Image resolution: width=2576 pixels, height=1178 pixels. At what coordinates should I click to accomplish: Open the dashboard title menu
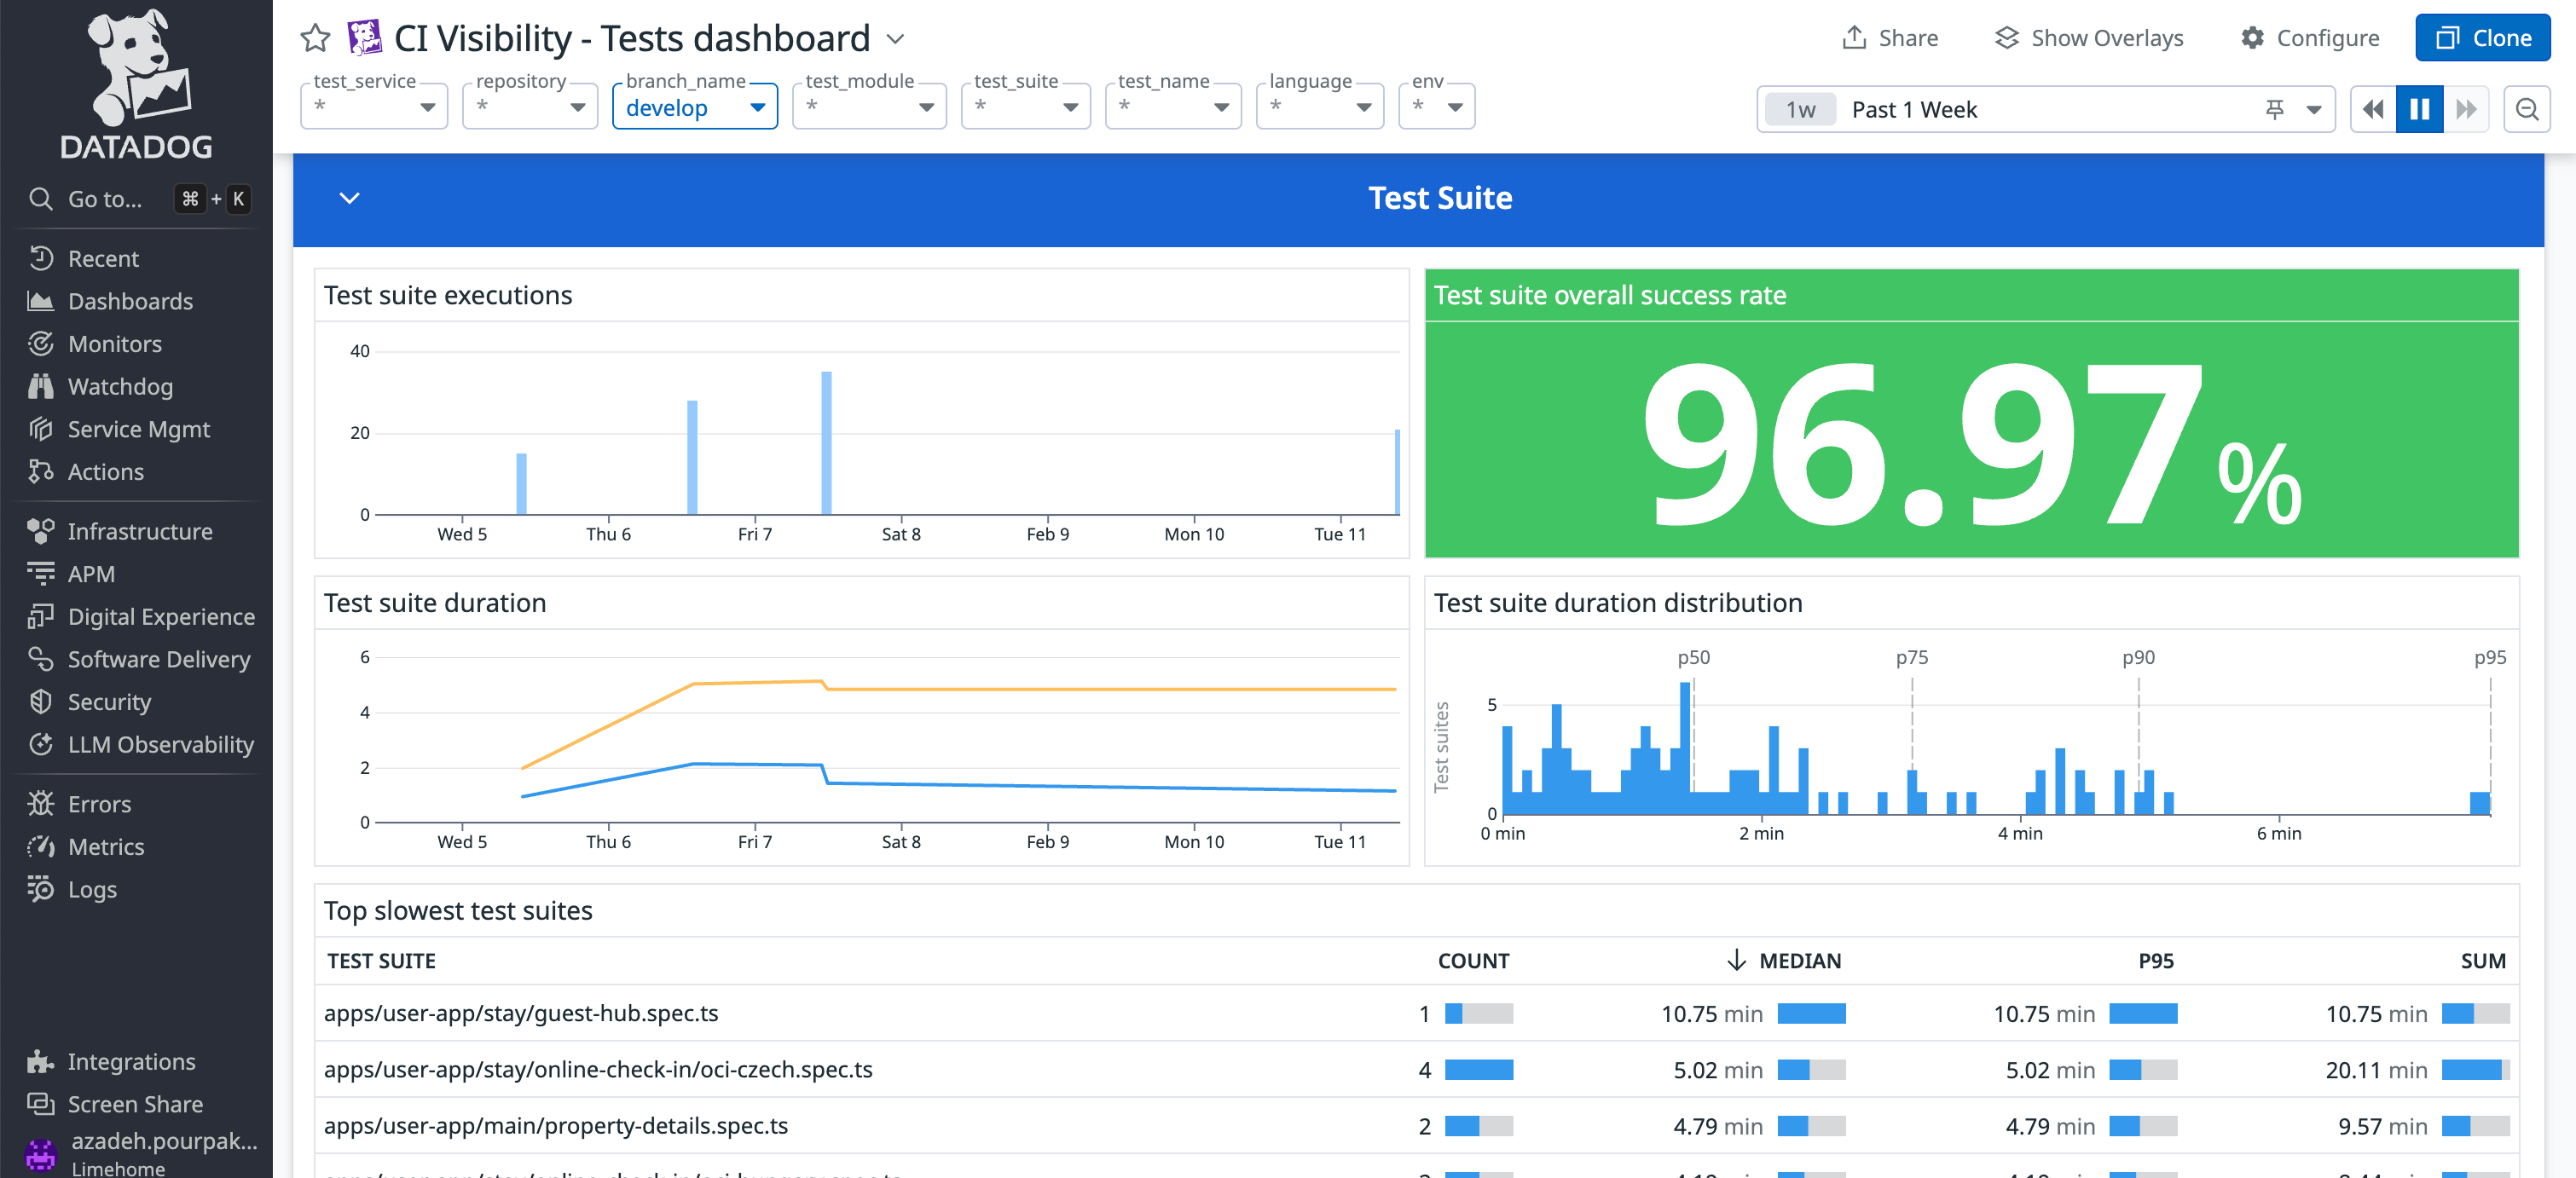coord(897,40)
